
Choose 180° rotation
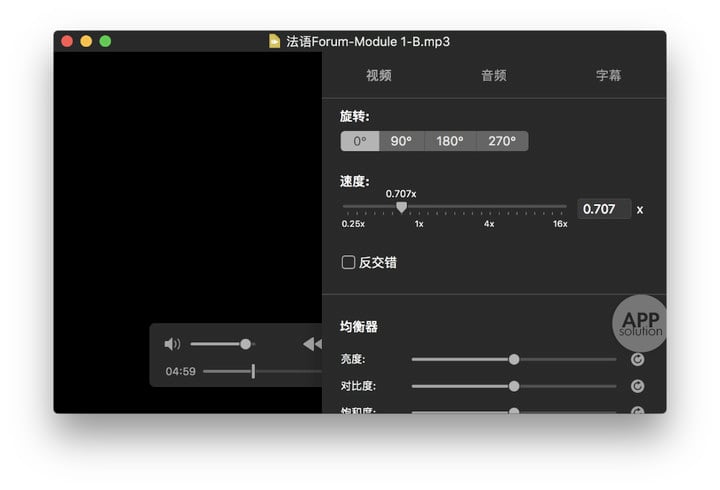[450, 141]
